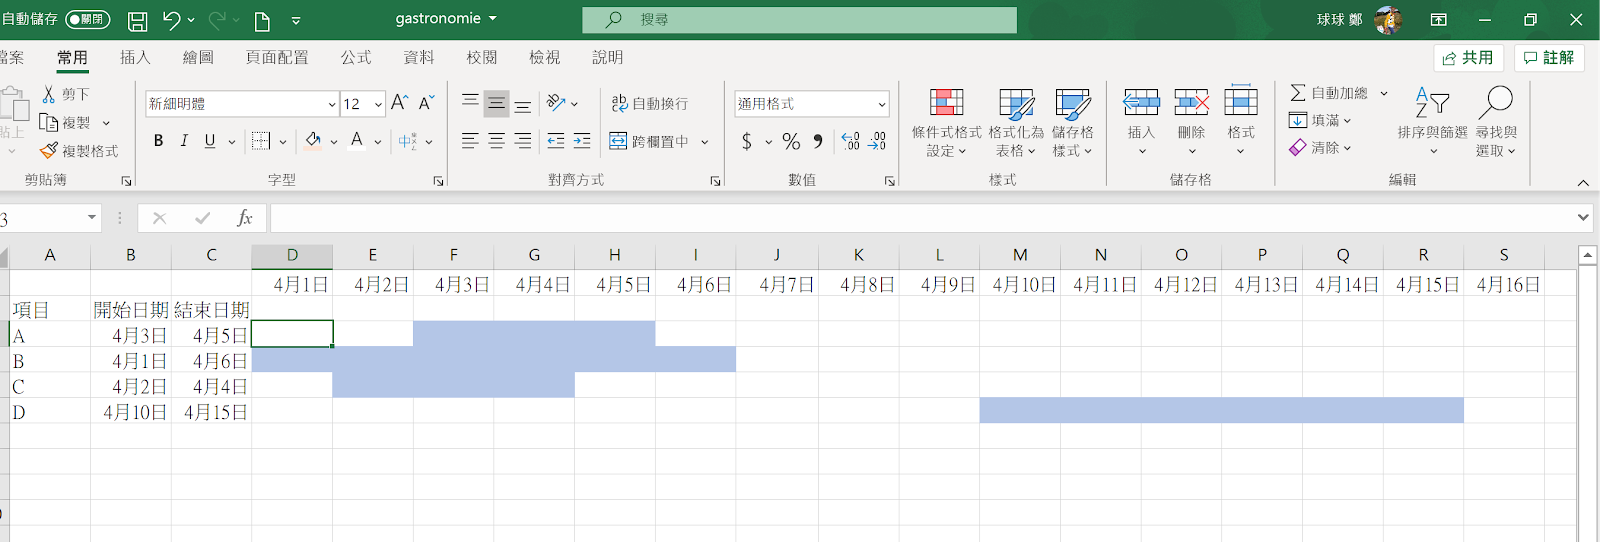The width and height of the screenshot is (1600, 542).
Task: Click the Sort and Filter icon
Action: pos(1432,103)
